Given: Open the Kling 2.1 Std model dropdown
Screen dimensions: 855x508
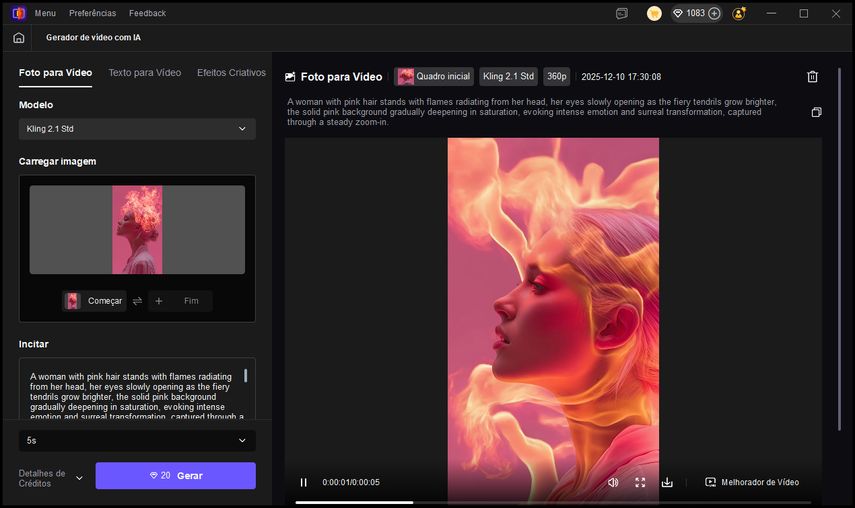Looking at the screenshot, I should point(137,129).
